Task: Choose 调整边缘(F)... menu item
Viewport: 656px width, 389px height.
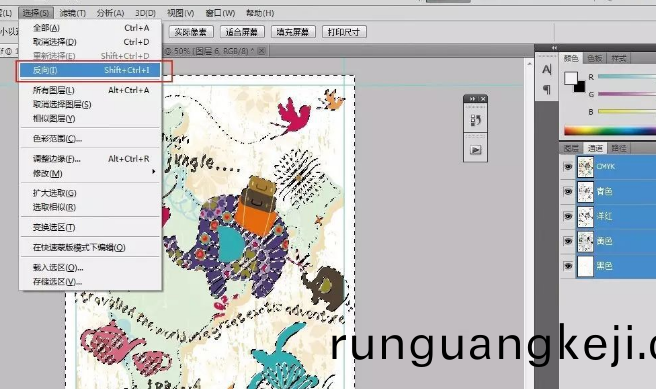Action: tap(91, 159)
